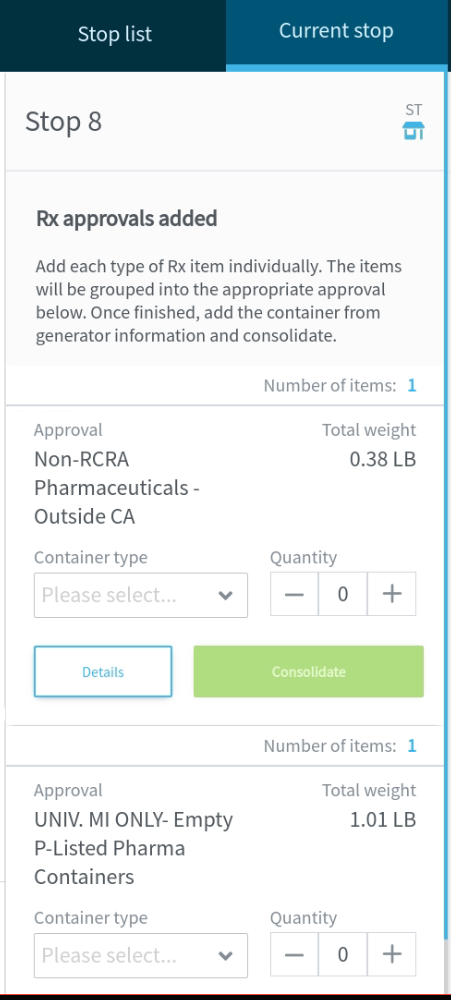Viewport: 451px width, 1000px height.
Task: Select quantity field for Empty P-Listed Containers
Action: coord(343,955)
